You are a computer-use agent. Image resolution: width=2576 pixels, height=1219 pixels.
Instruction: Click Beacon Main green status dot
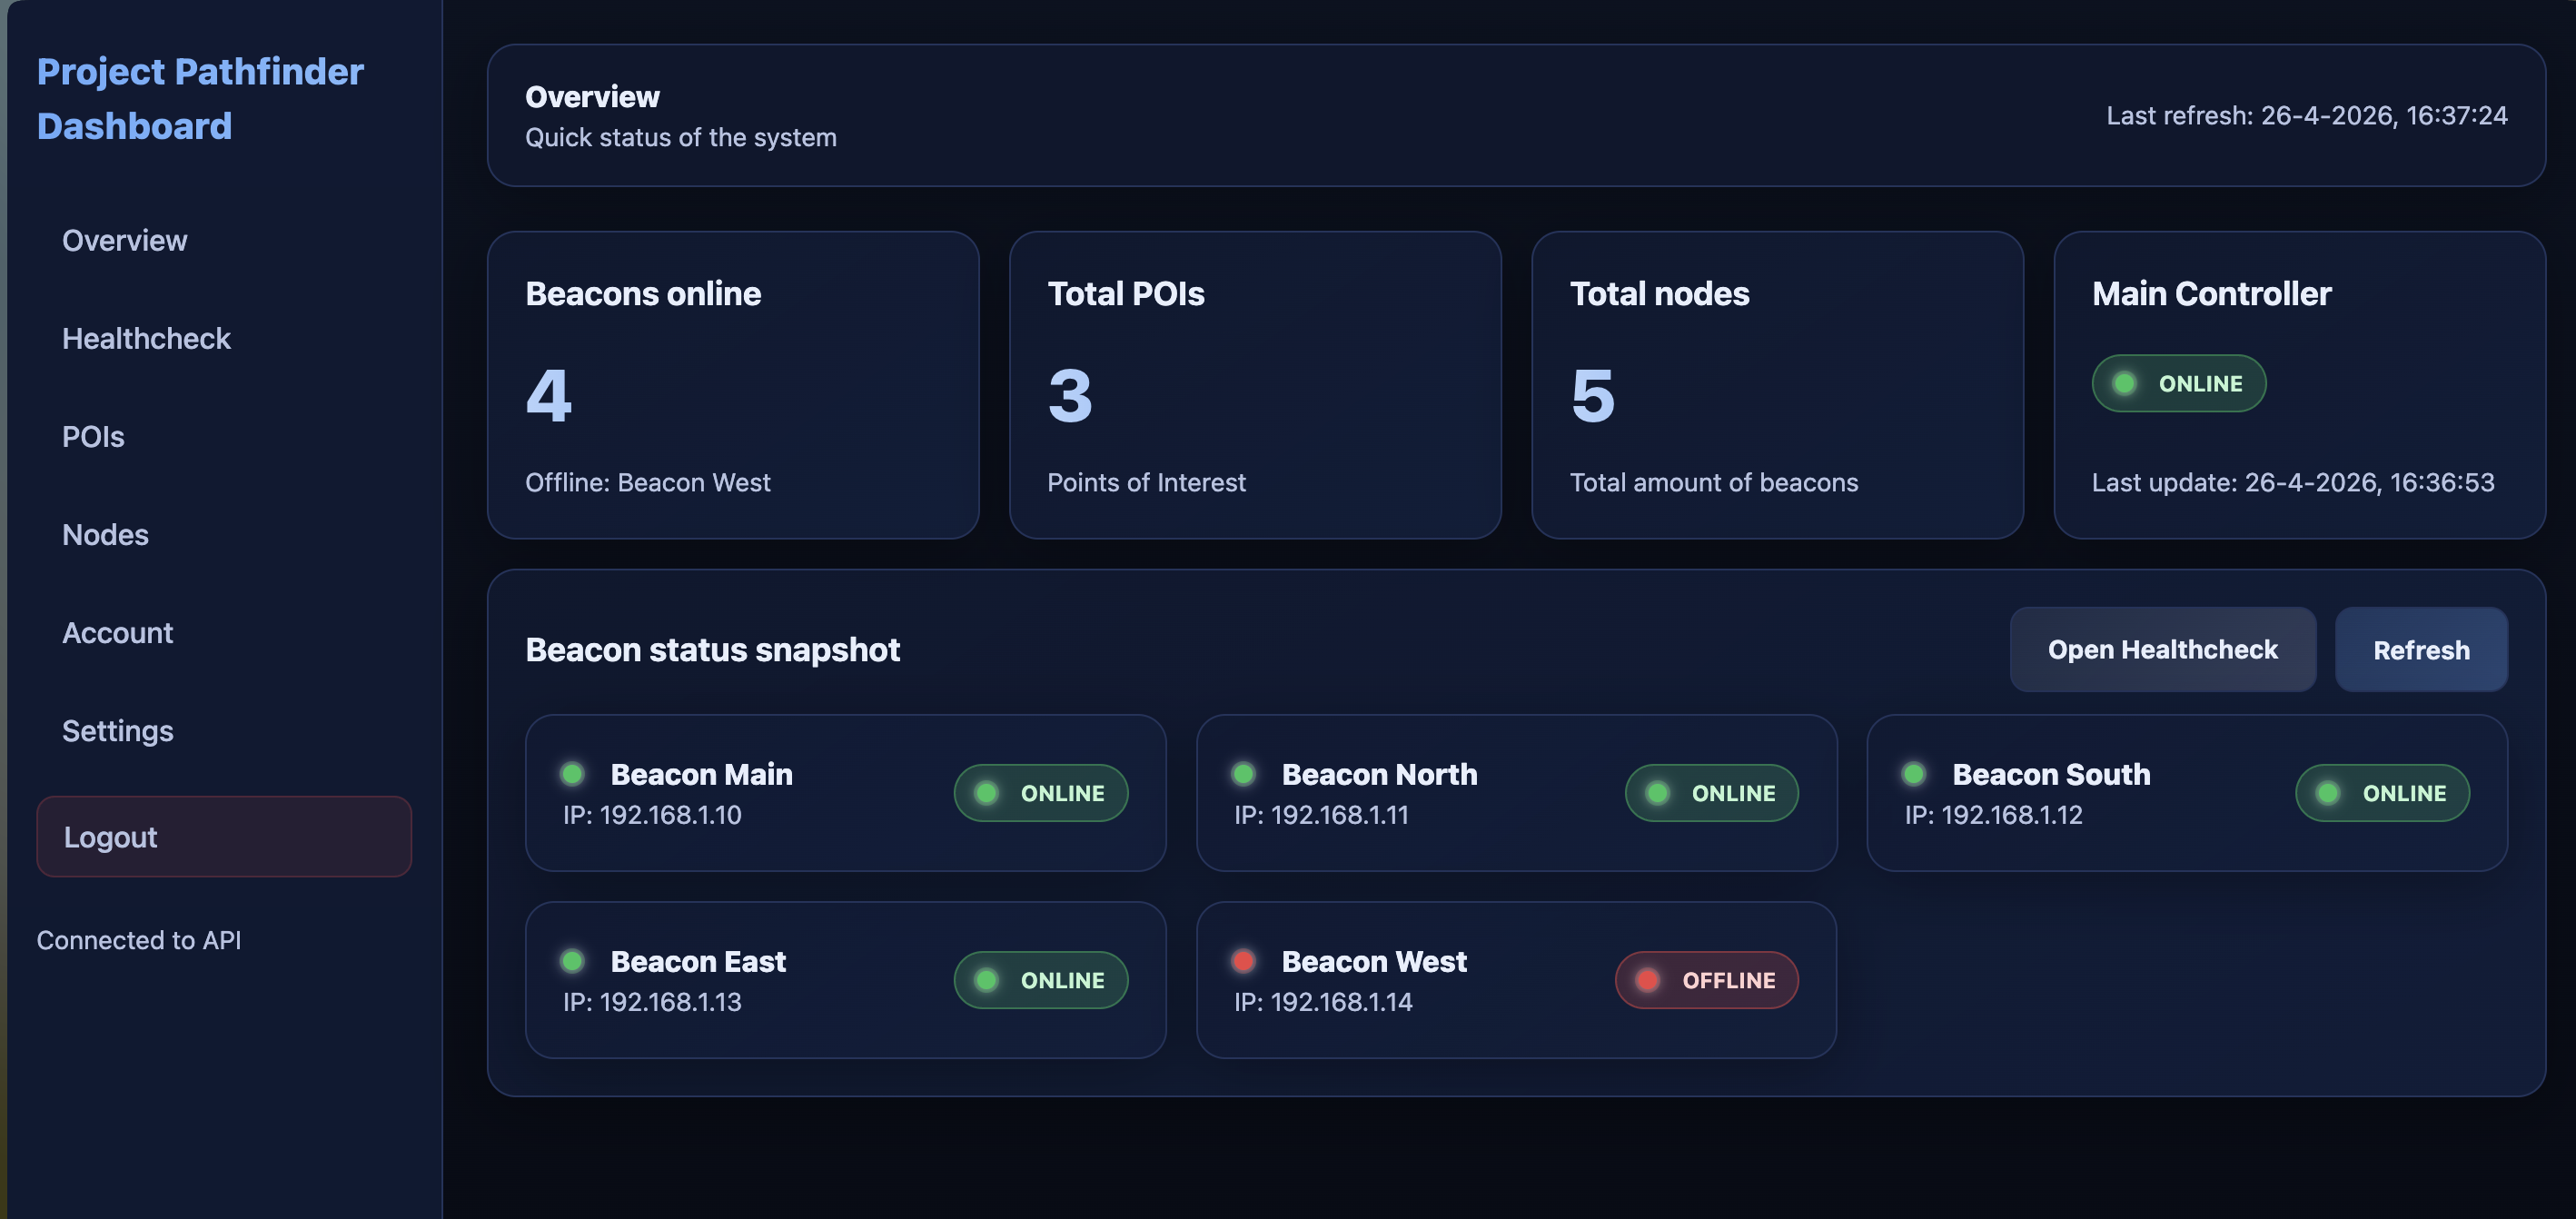(x=572, y=774)
